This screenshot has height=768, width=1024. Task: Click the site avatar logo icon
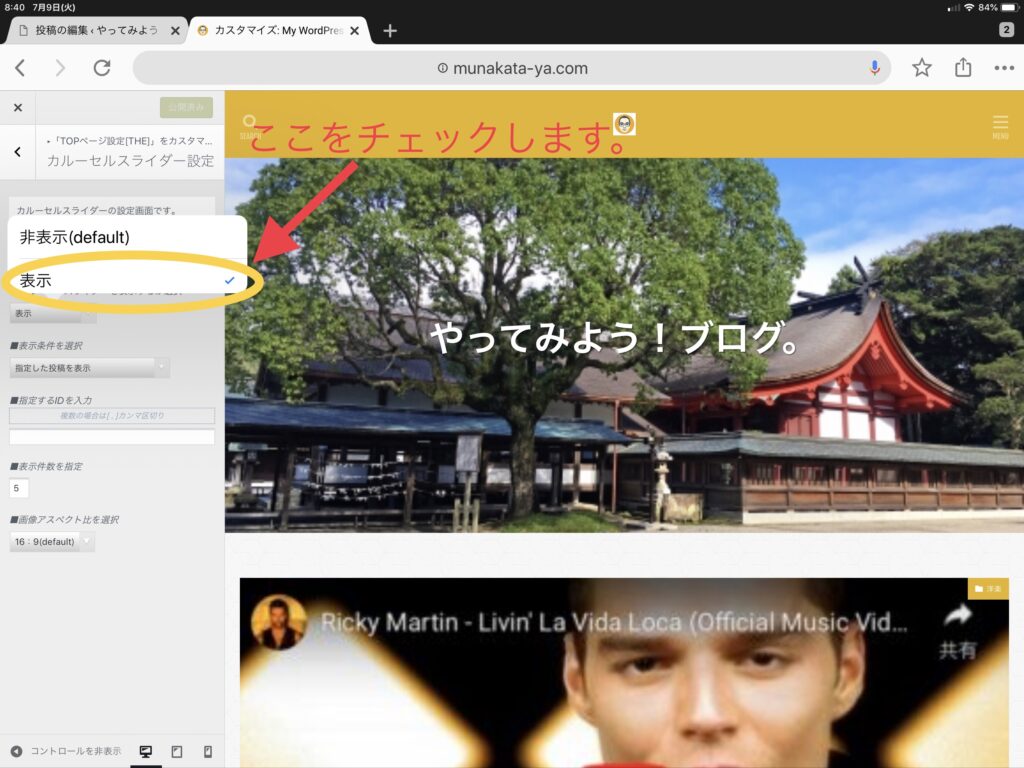(624, 124)
